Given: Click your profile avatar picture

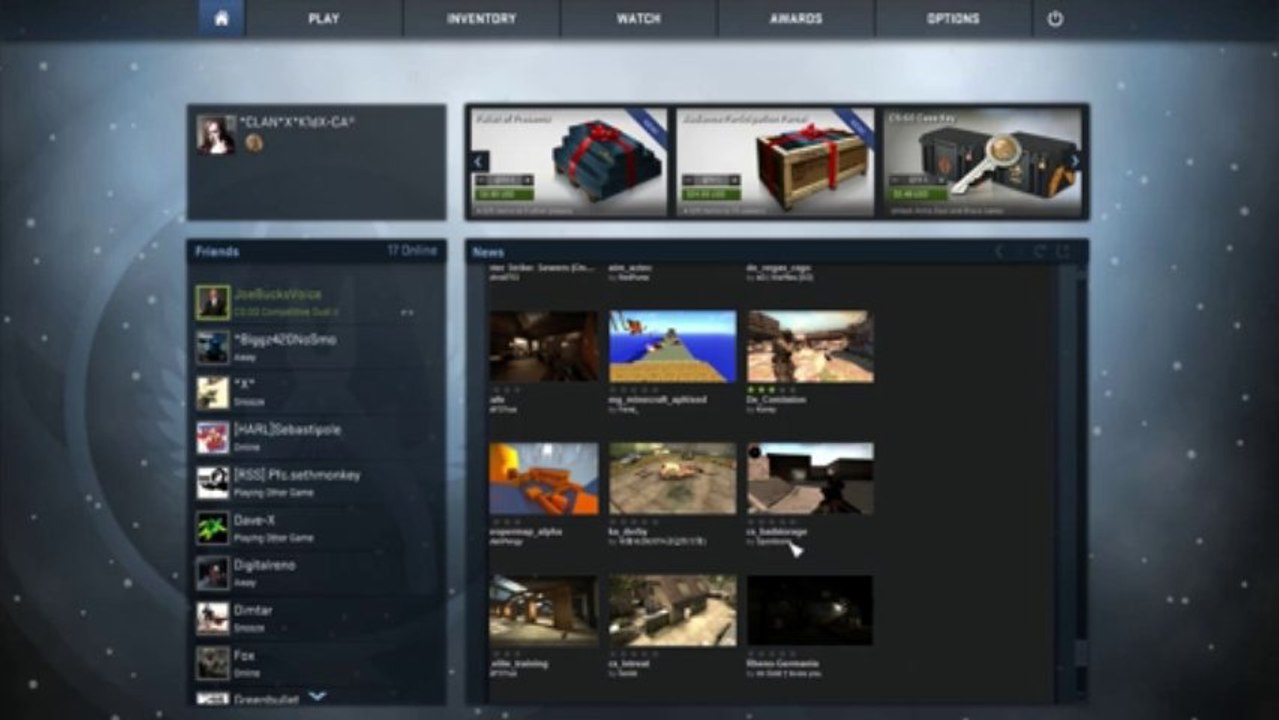Looking at the screenshot, I should pyautogui.click(x=215, y=134).
